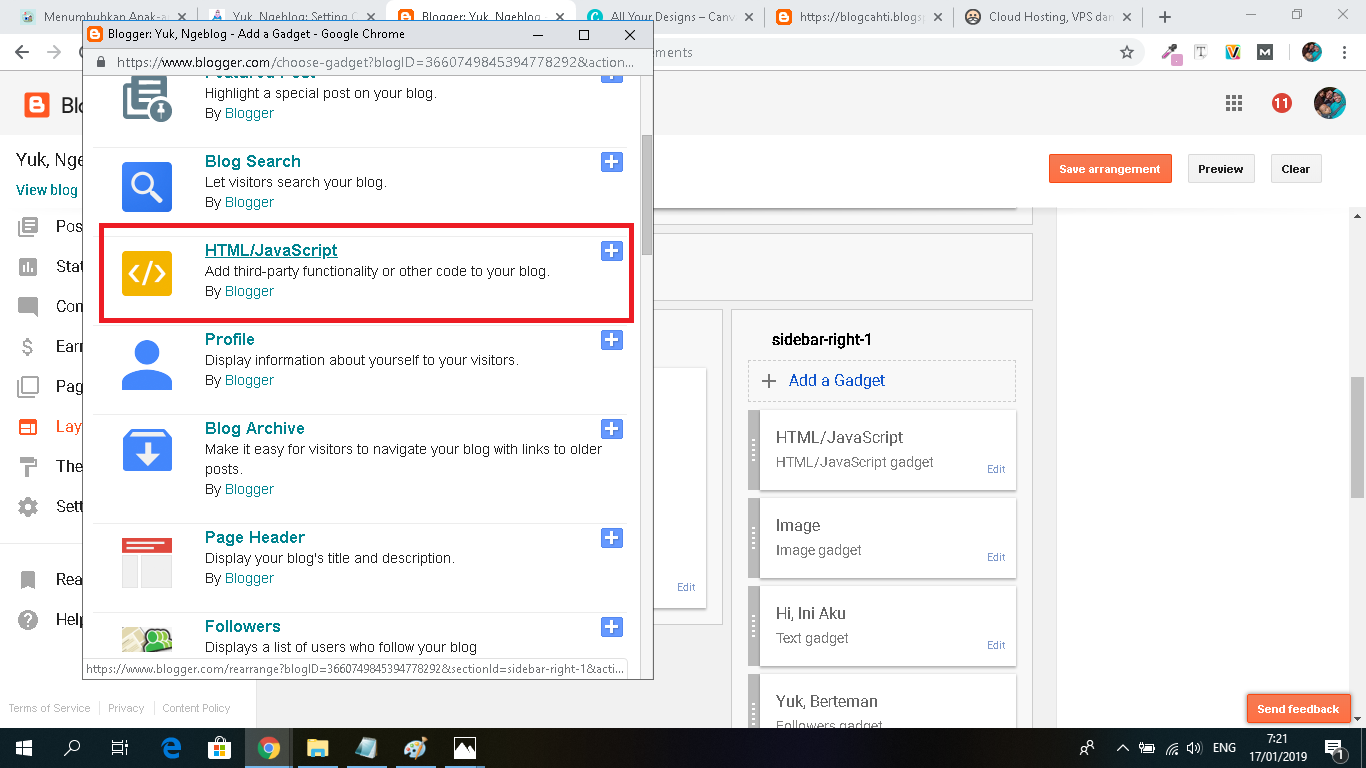This screenshot has height=768, width=1366.
Task: Edit the Hi, Ini Aku text gadget
Action: (x=996, y=645)
